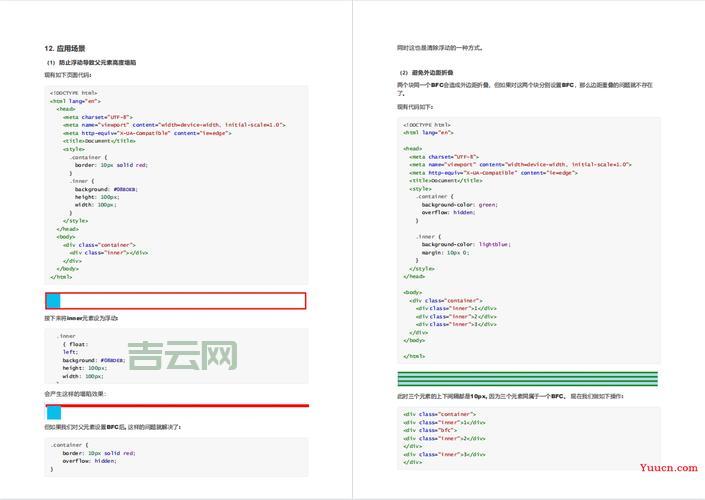The width and height of the screenshot is (705, 500).
Task: Click the '.container' overflow hidden code block at bottom left
Action: (175, 455)
